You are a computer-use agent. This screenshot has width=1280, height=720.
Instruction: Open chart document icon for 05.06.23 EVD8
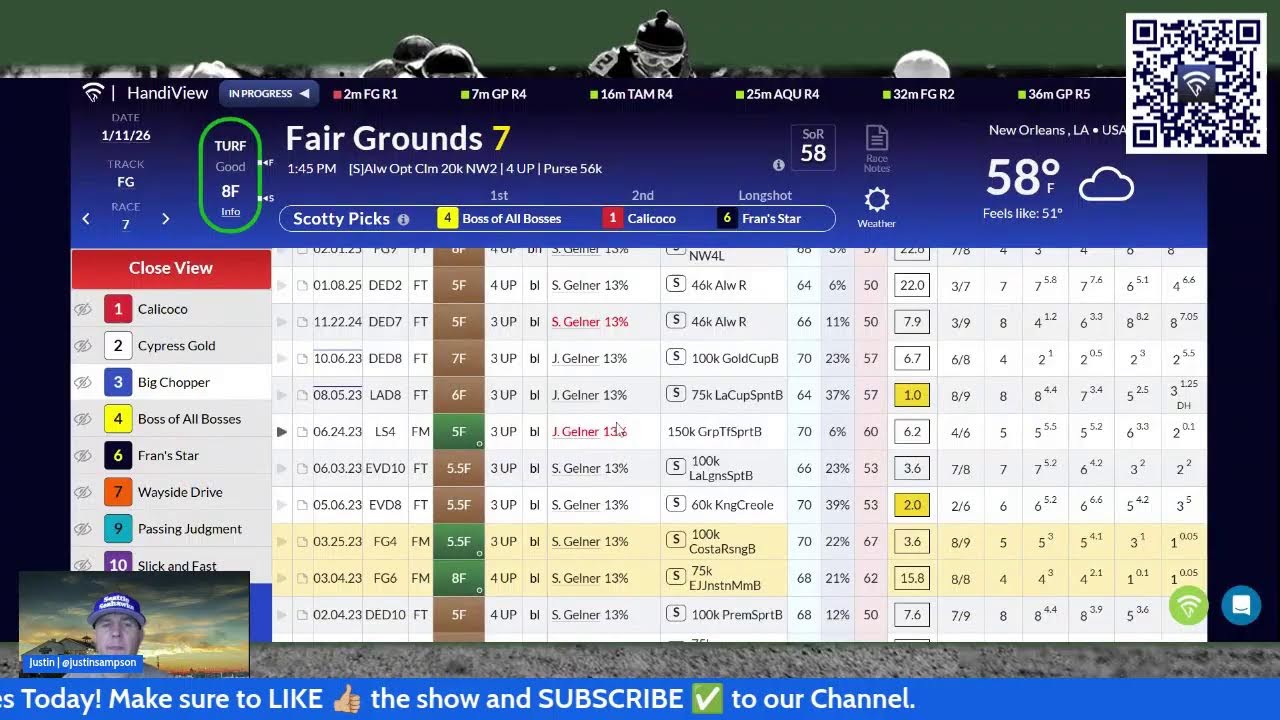pos(302,505)
